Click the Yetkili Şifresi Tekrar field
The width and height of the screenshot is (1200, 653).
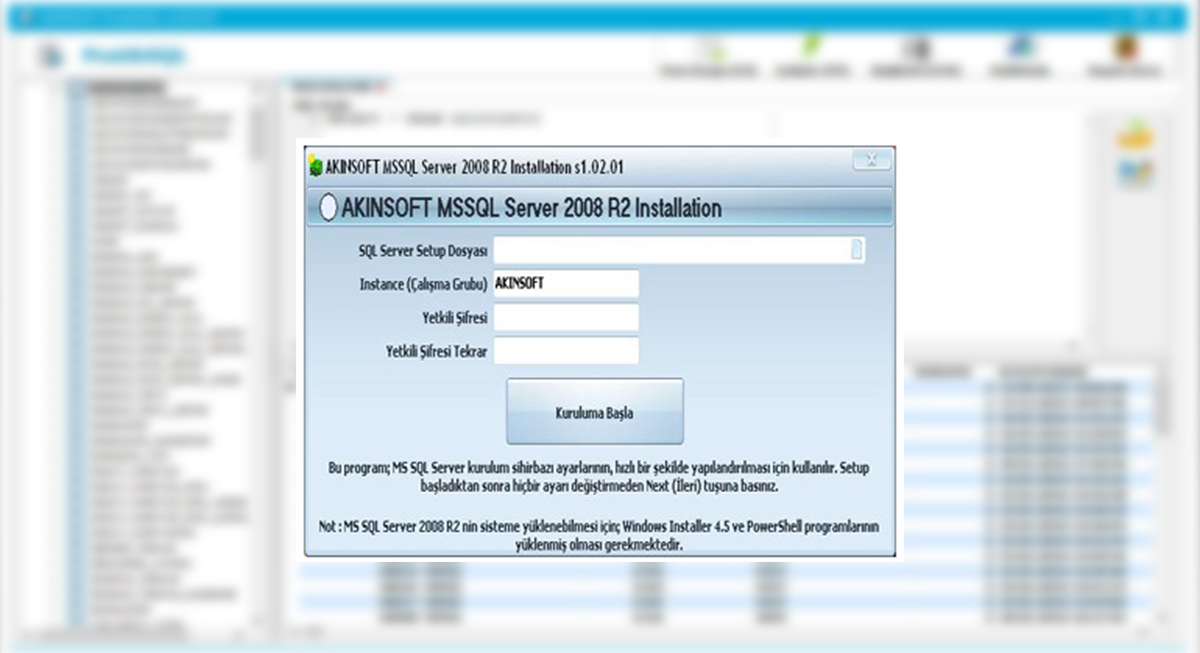point(567,350)
